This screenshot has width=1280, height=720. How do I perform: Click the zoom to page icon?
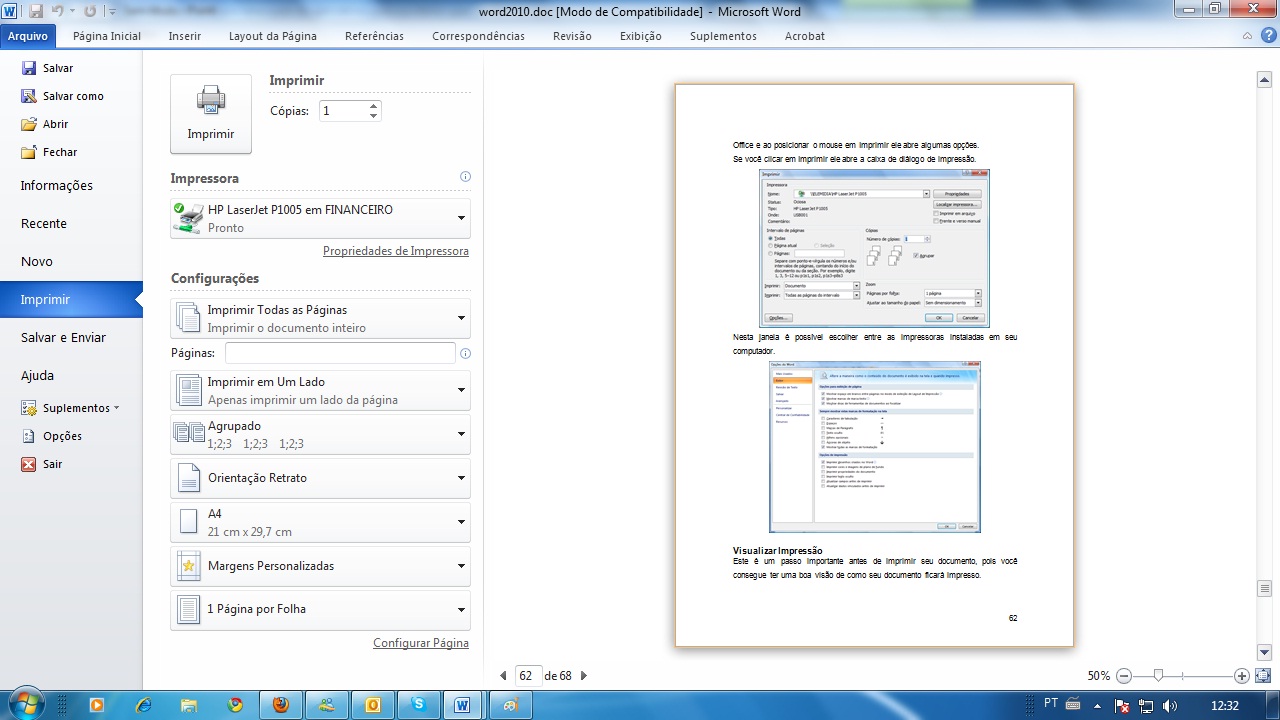tap(1262, 676)
